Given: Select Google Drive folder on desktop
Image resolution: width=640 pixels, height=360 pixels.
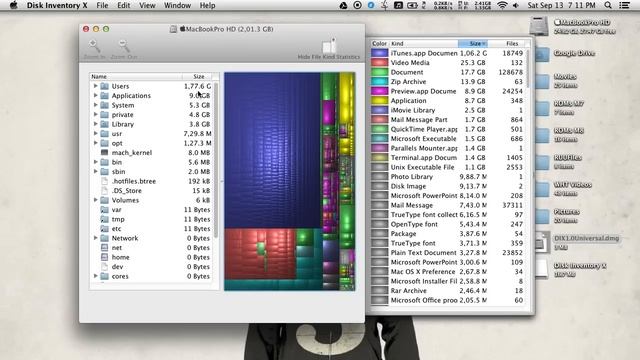Looking at the screenshot, I should click(x=542, y=54).
